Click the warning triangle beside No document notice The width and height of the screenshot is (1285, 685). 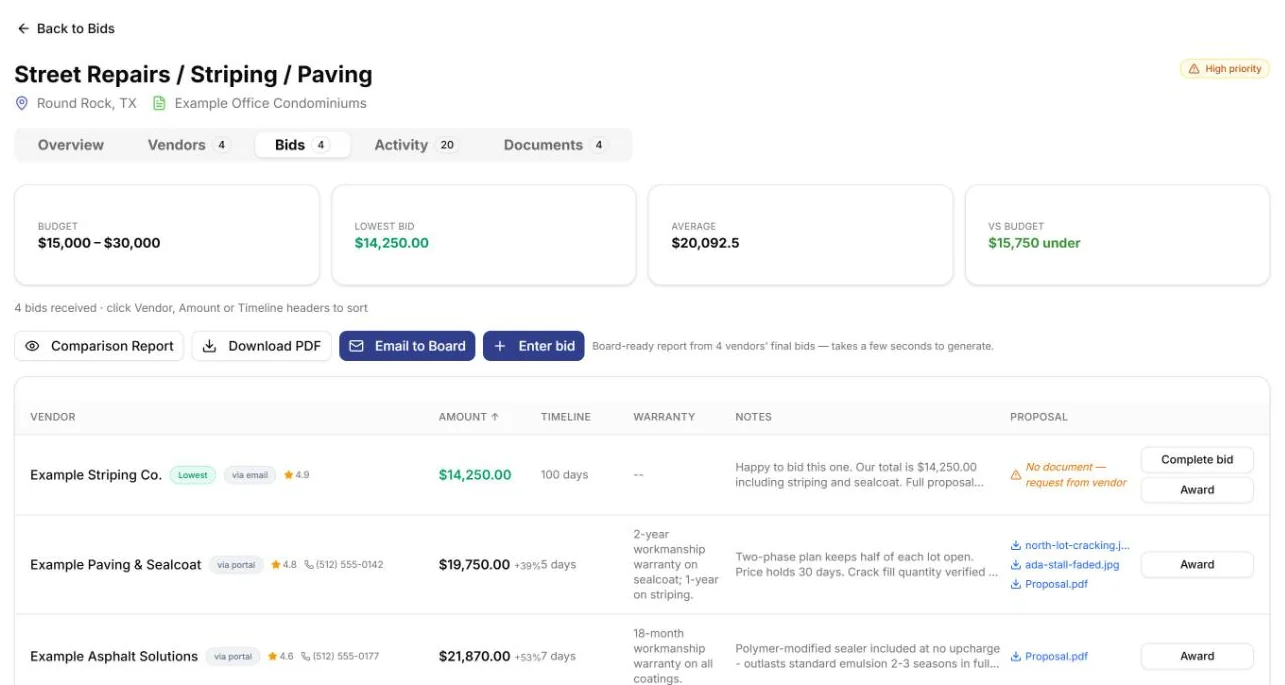pos(1016,475)
